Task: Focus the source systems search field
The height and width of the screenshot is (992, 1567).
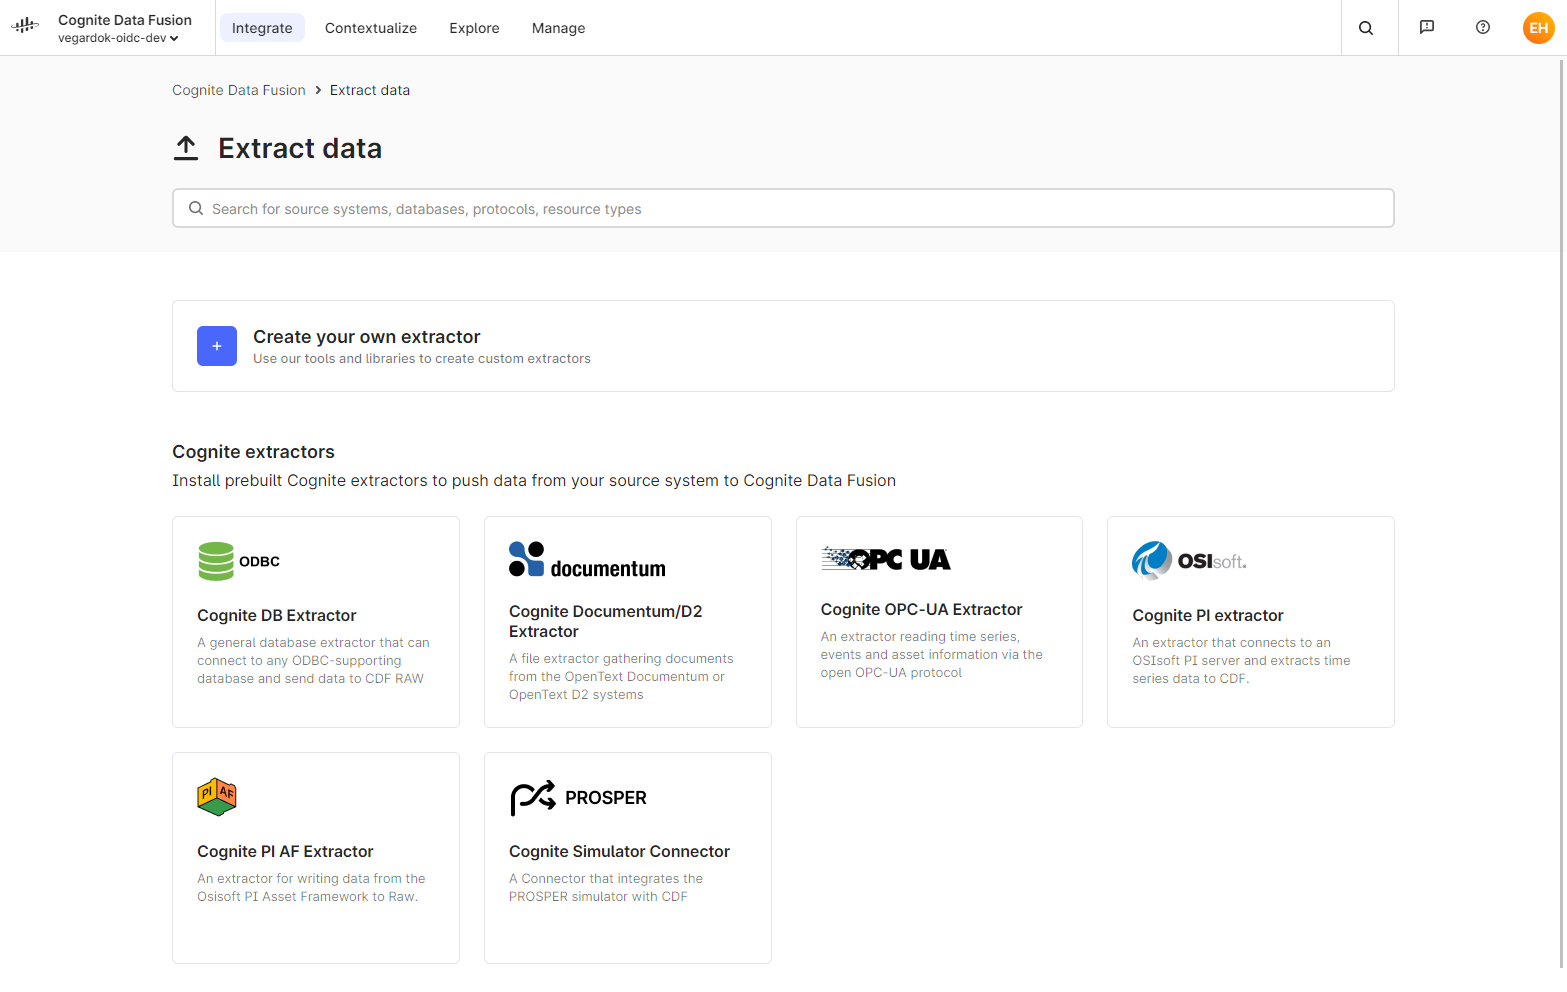Action: tap(783, 208)
